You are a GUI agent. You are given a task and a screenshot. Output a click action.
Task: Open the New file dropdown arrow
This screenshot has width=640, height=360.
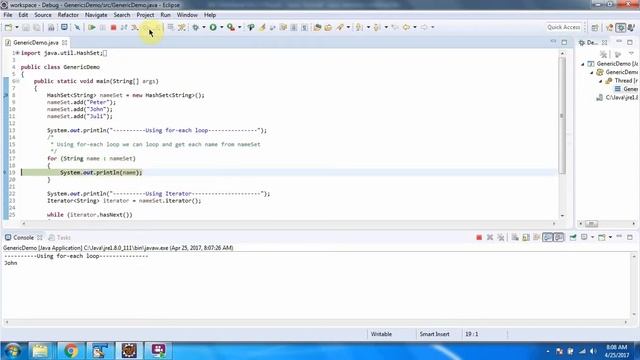point(17,27)
